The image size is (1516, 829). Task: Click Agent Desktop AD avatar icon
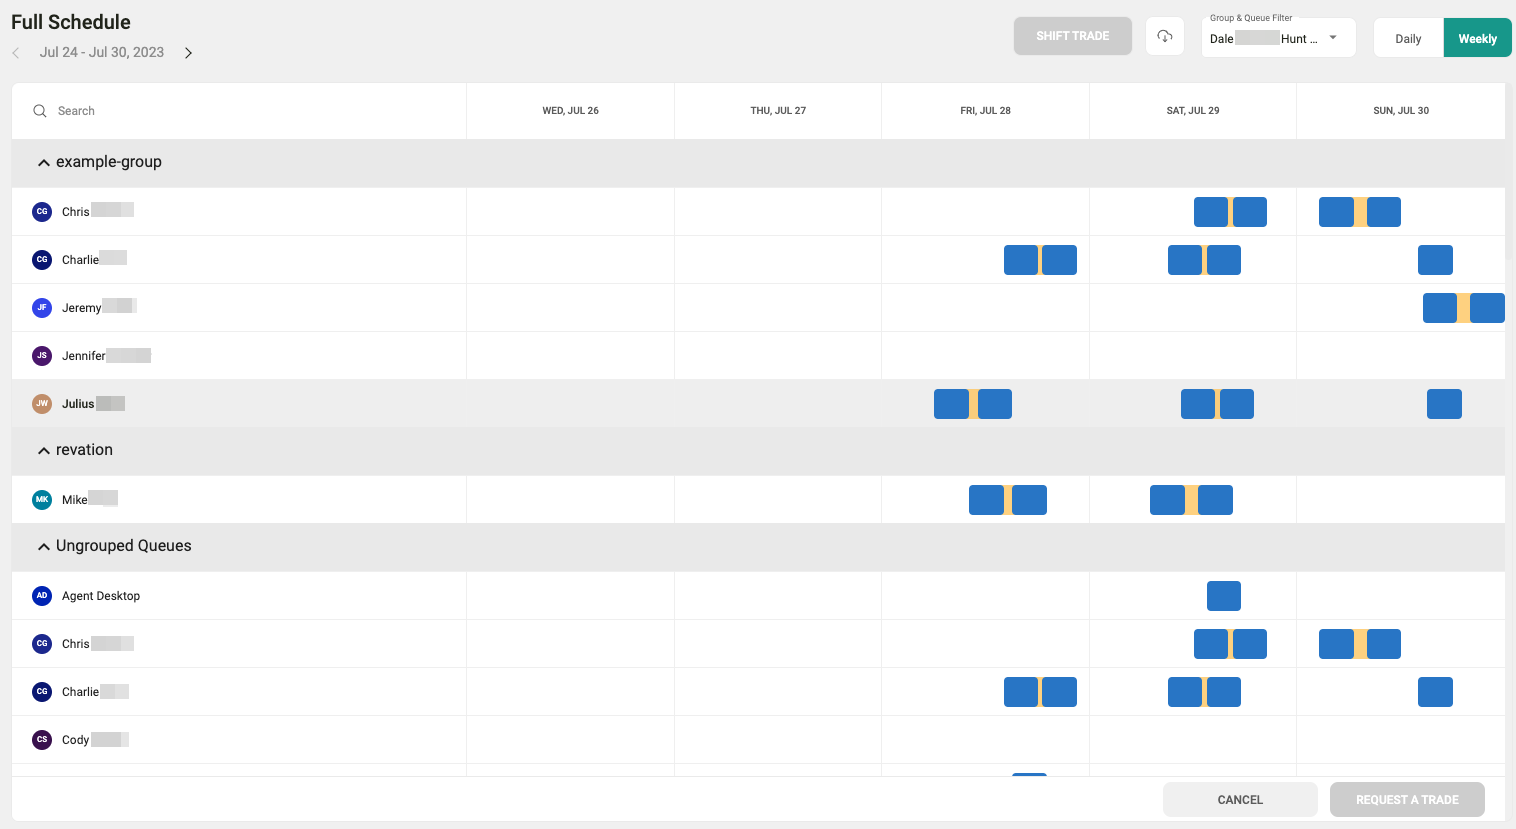42,596
